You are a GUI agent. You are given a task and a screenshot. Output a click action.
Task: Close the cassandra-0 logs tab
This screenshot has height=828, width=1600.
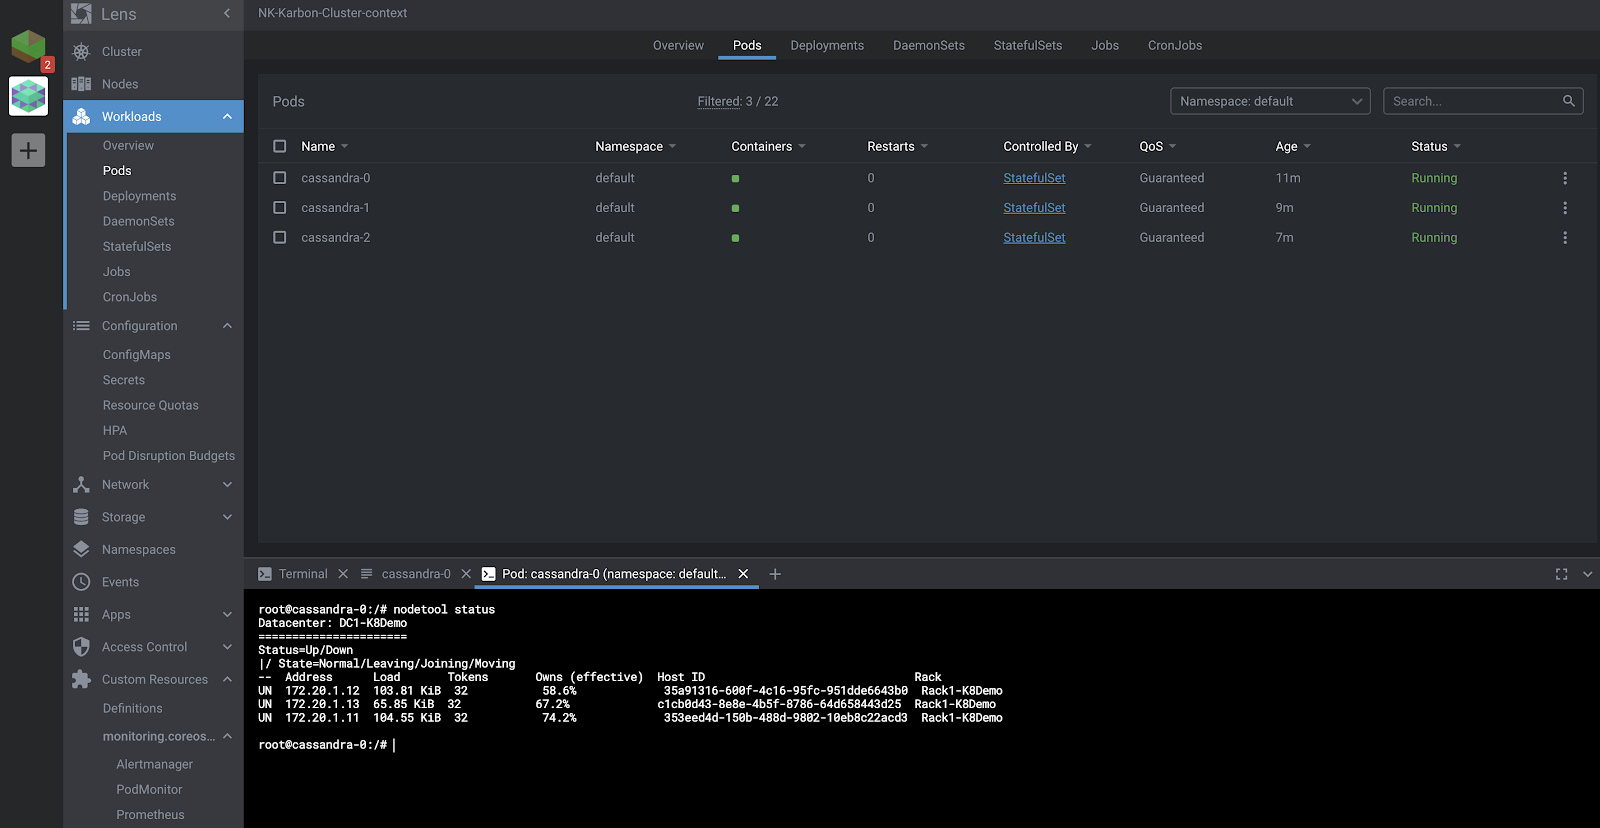tap(466, 574)
